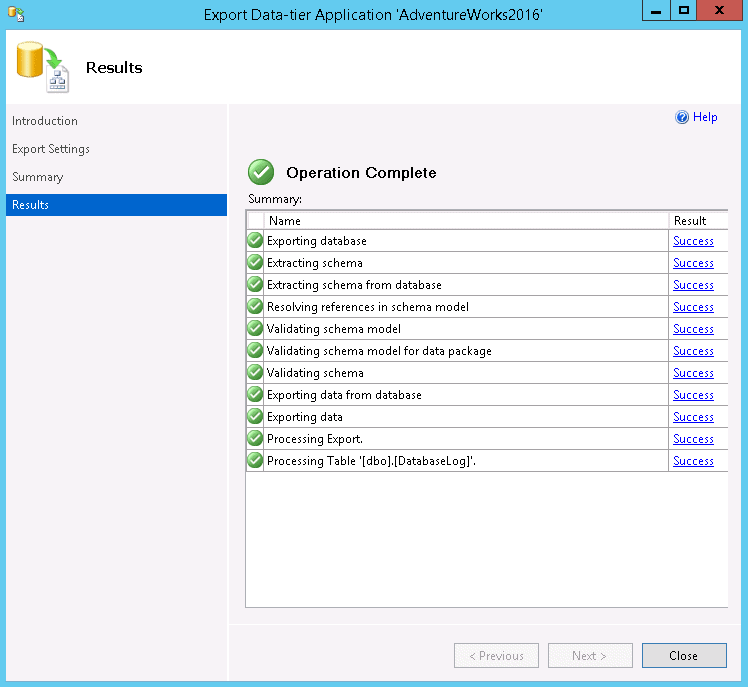The image size is (748, 687).
Task: Select 'Exporting data from database' text
Action: (344, 395)
